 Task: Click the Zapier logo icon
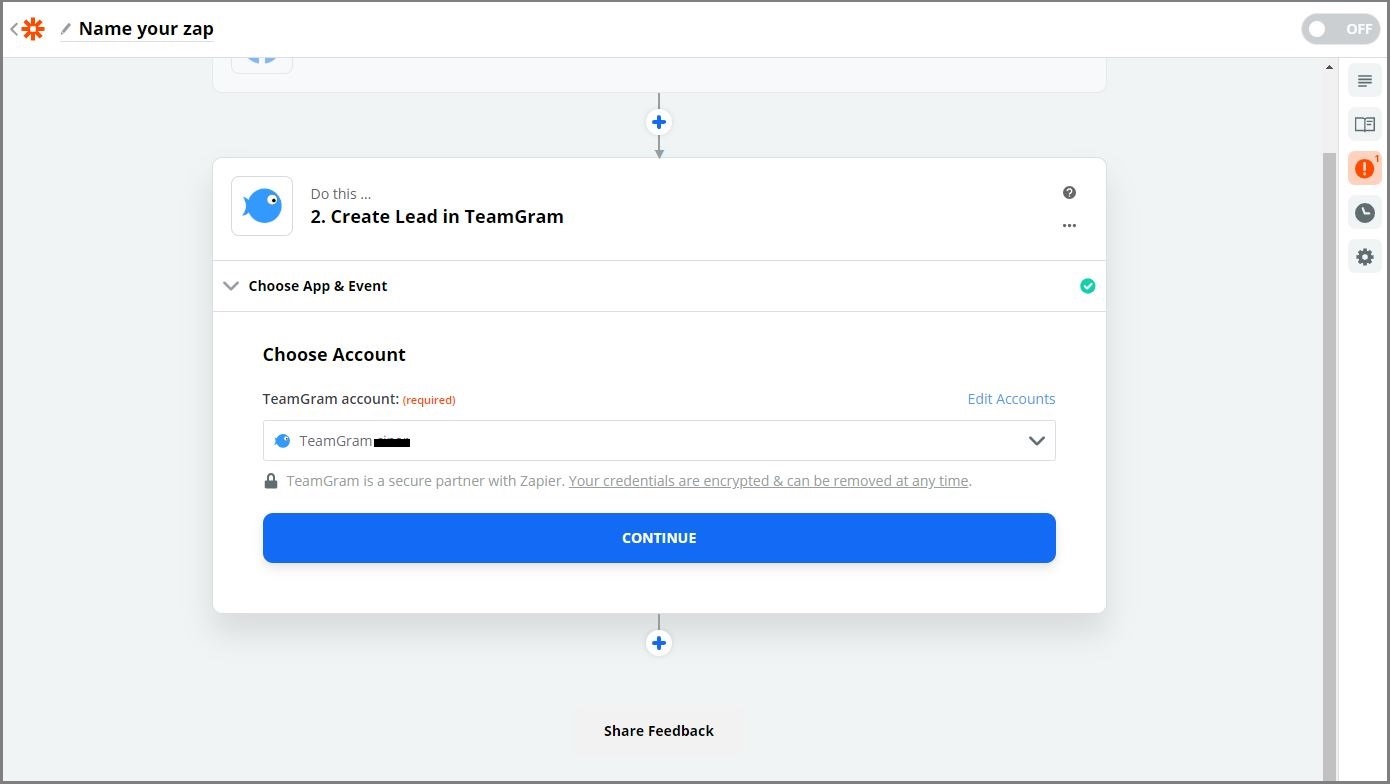click(33, 29)
